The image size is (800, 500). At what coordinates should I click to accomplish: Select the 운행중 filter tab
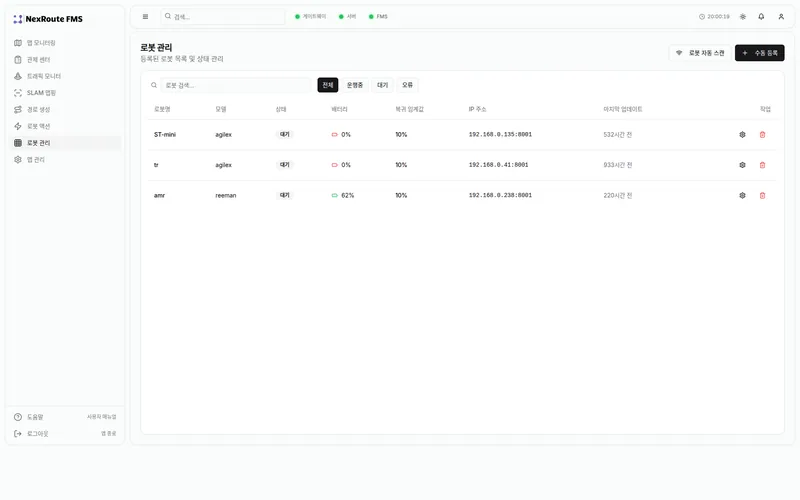tap(355, 85)
